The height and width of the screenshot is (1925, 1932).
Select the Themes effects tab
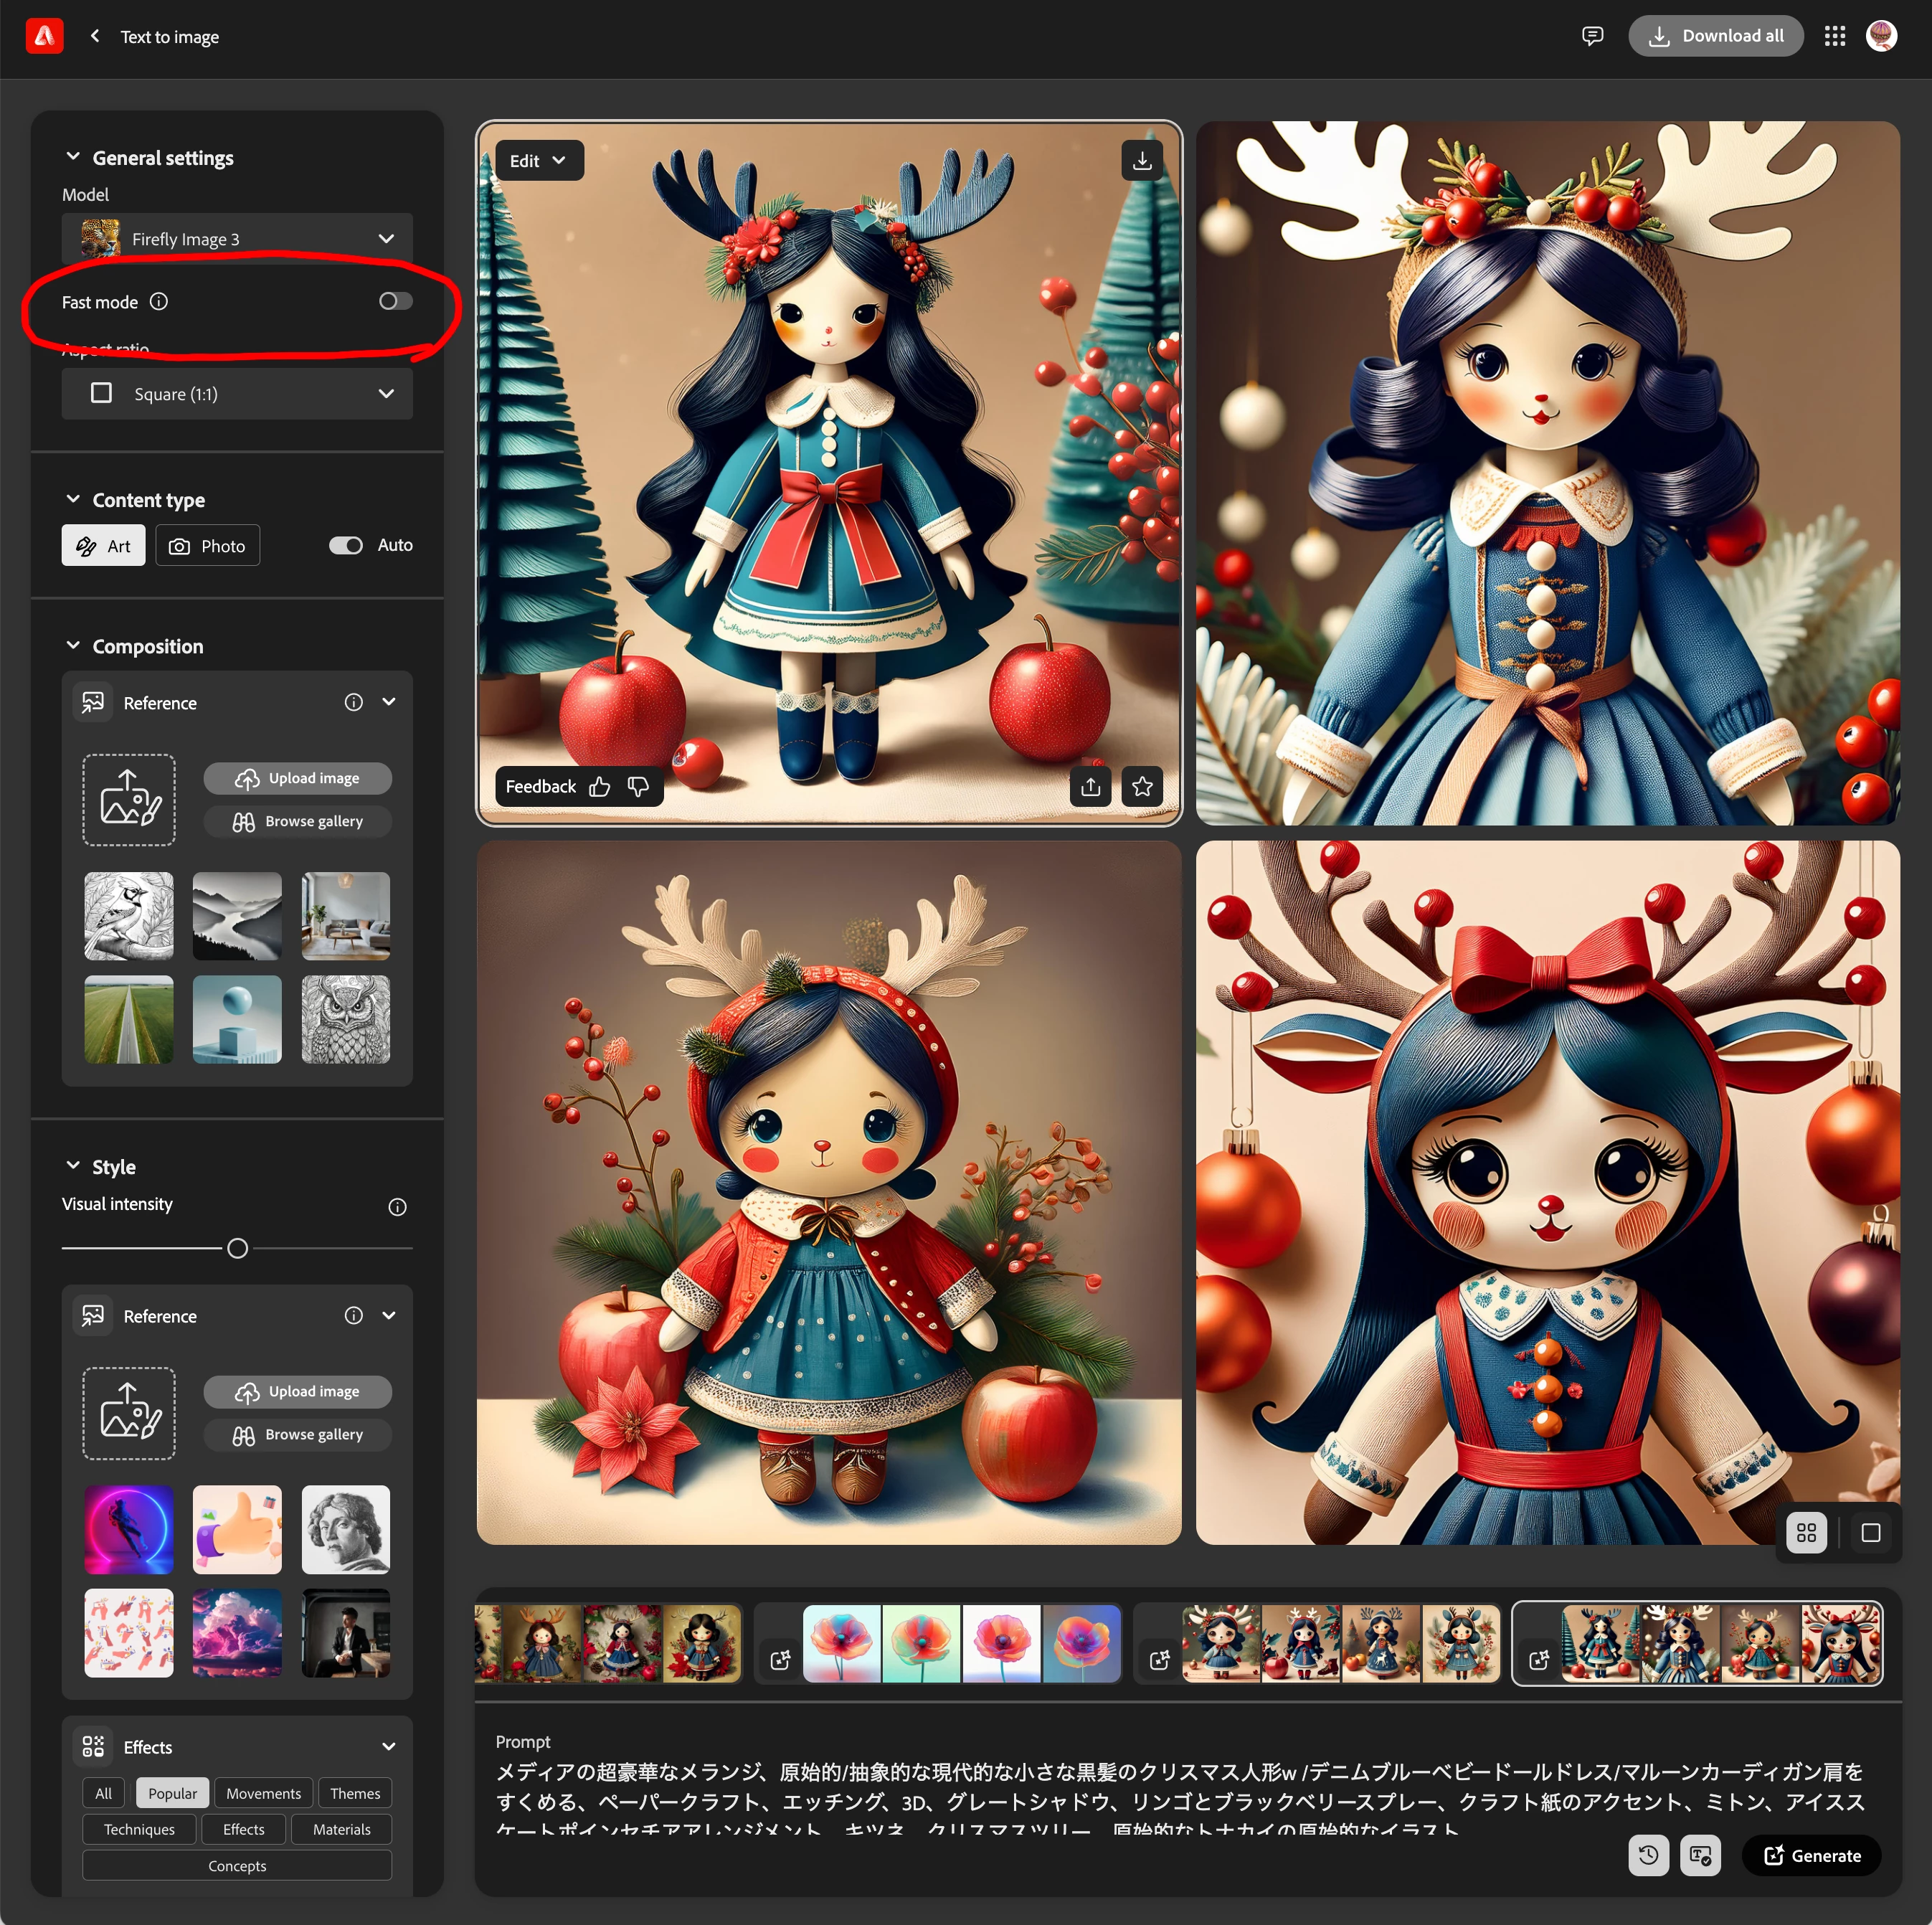(x=355, y=1793)
